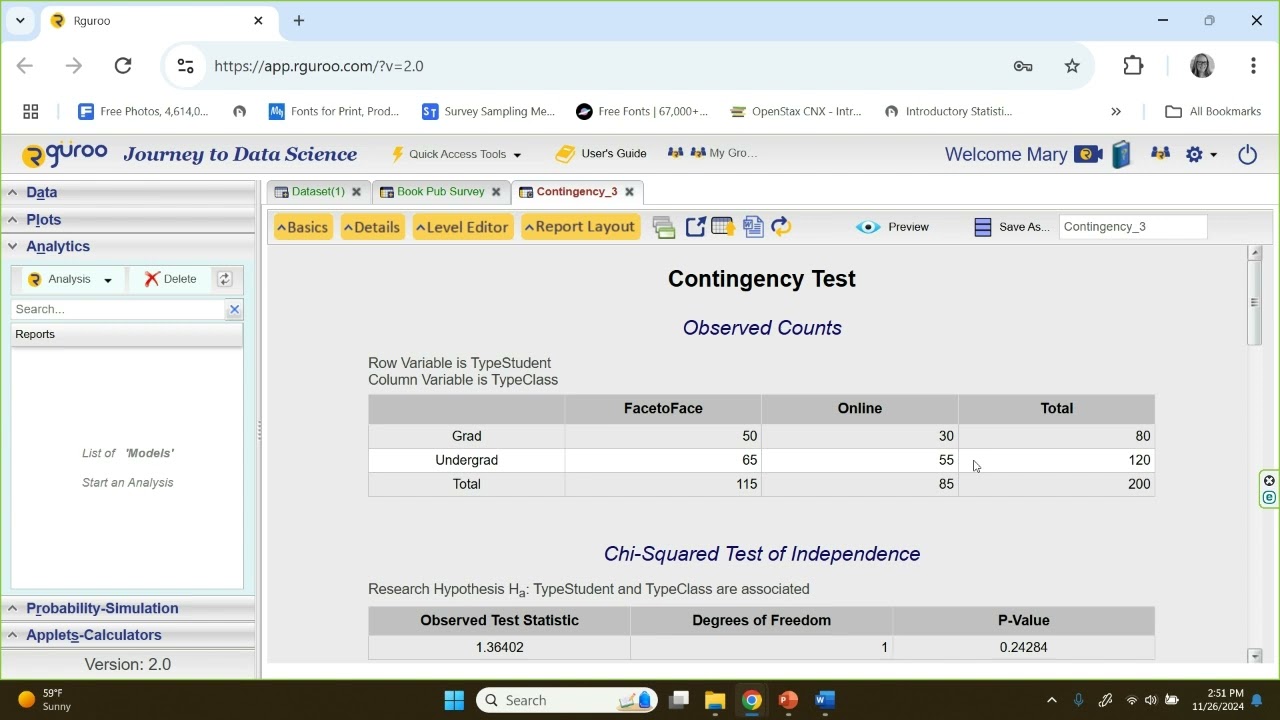Click the group people icon near settings
The image size is (1280, 720).
click(x=1160, y=154)
